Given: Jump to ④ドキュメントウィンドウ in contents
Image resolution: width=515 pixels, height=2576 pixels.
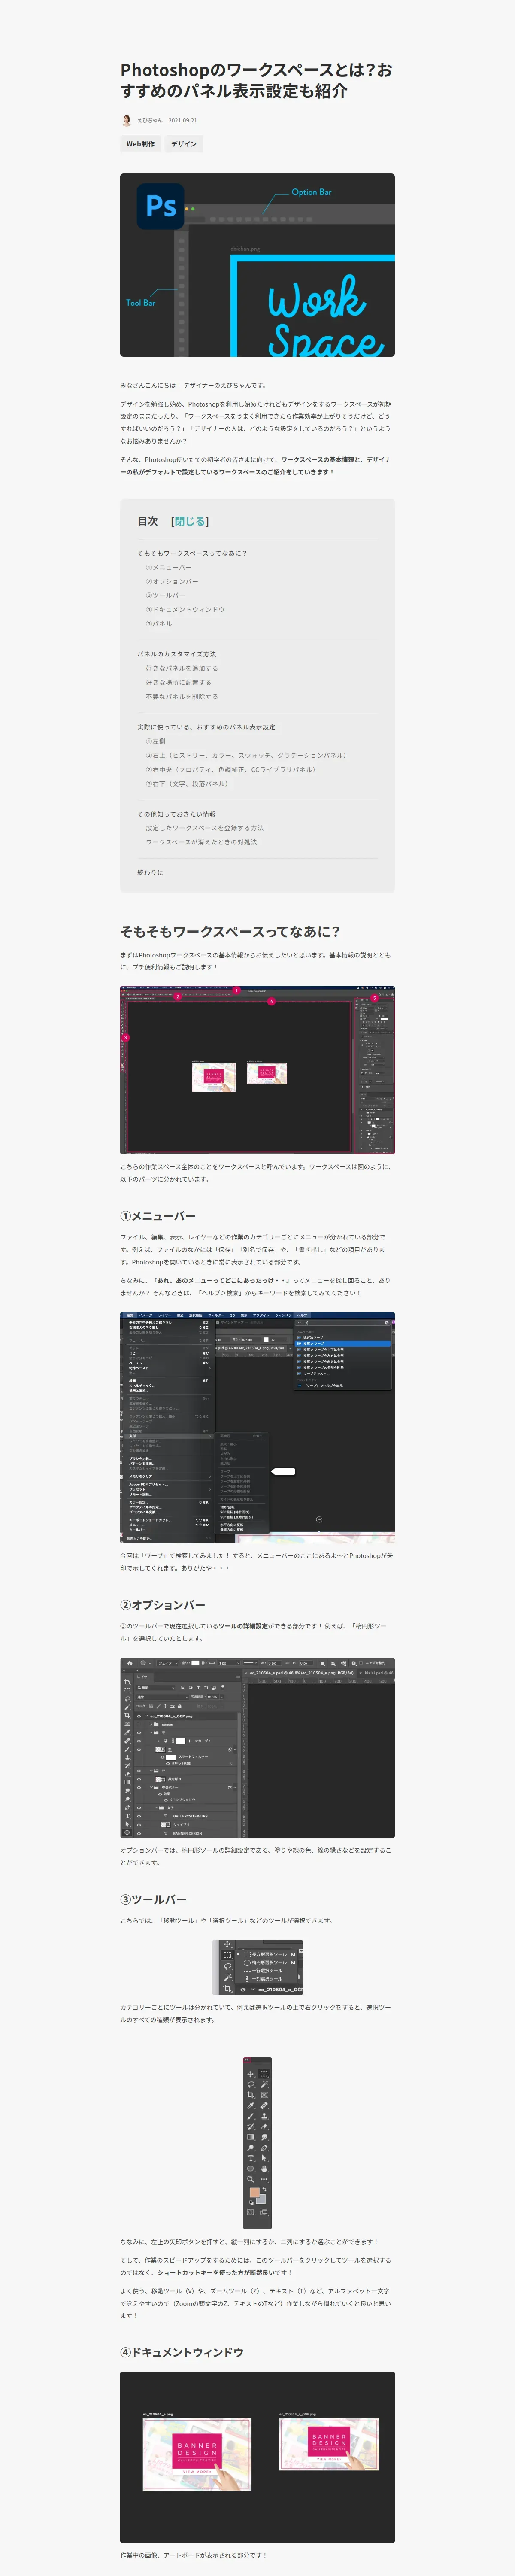Looking at the screenshot, I should point(185,609).
